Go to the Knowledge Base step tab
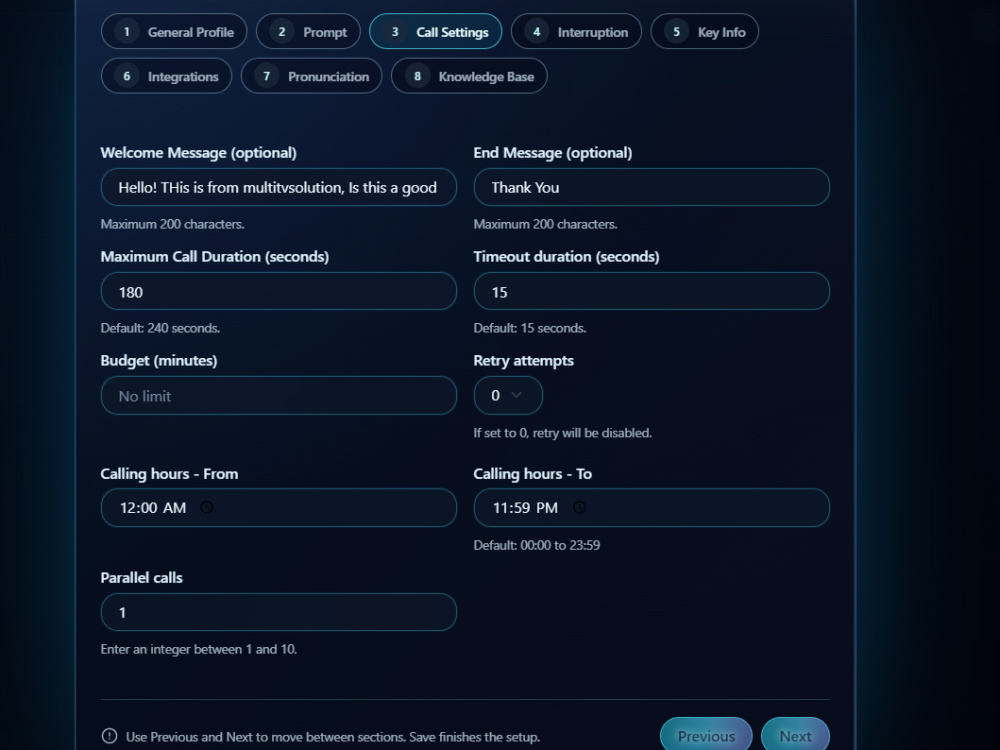This screenshot has width=1000, height=750. [x=469, y=76]
